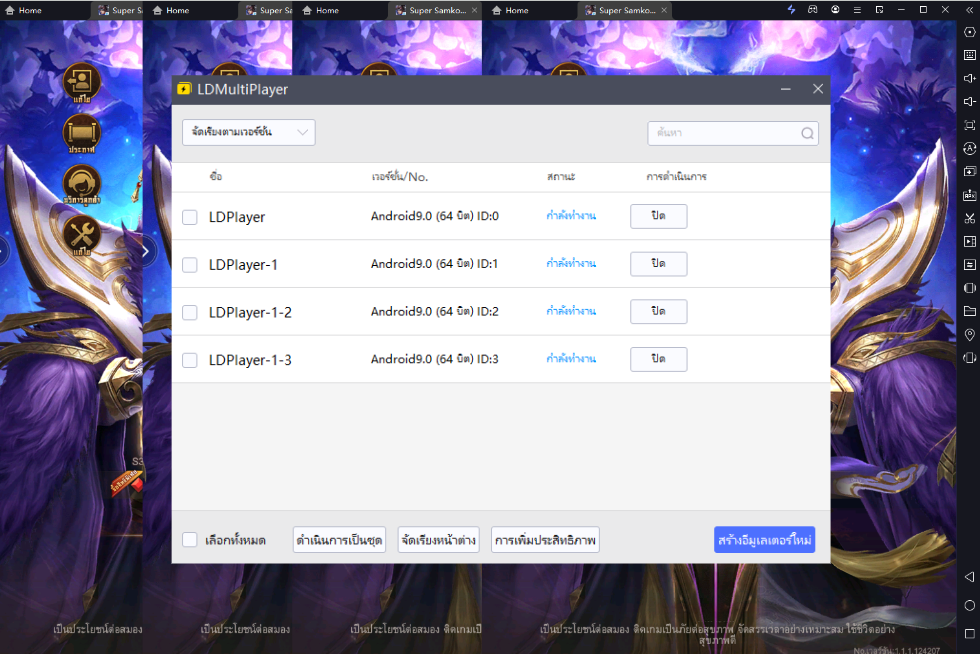
Task: Click ปิด button for LDPlayer-1-2
Action: 659,311
